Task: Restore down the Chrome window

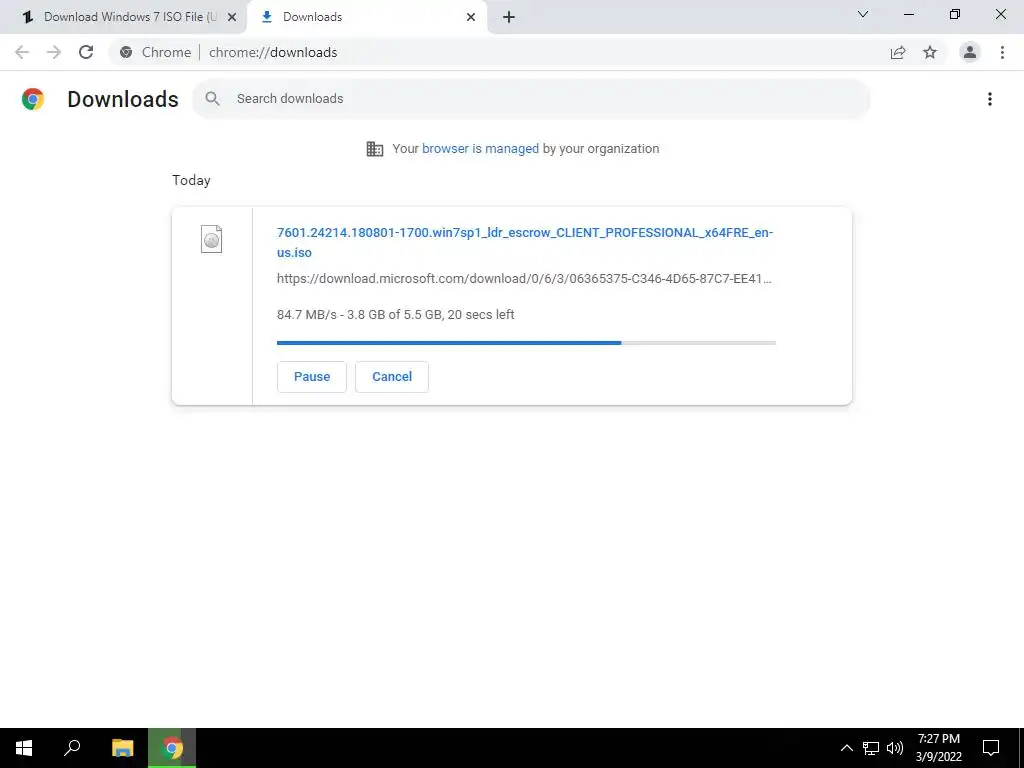Action: (955, 14)
